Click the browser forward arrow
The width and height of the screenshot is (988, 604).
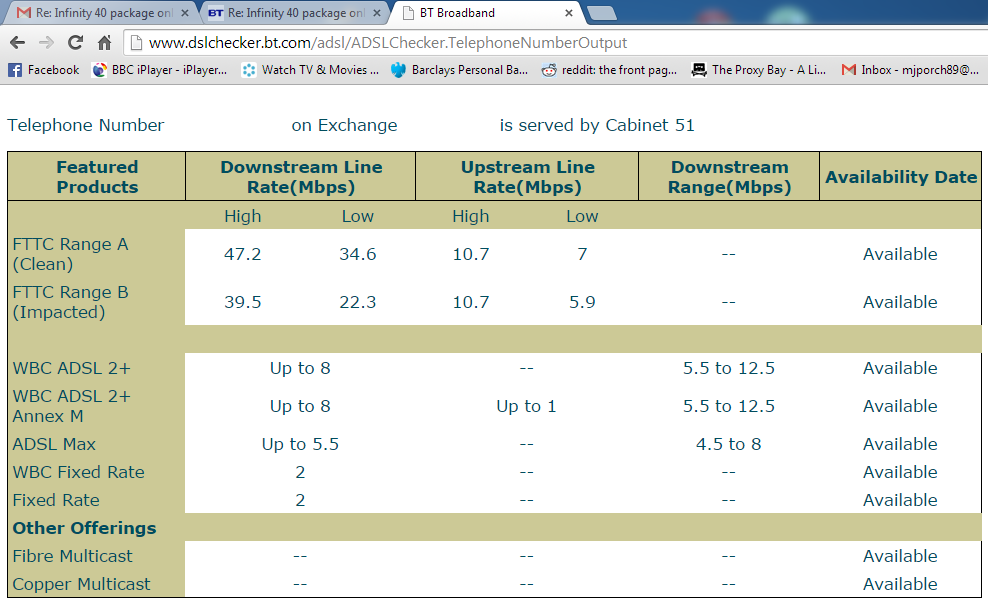pos(47,43)
